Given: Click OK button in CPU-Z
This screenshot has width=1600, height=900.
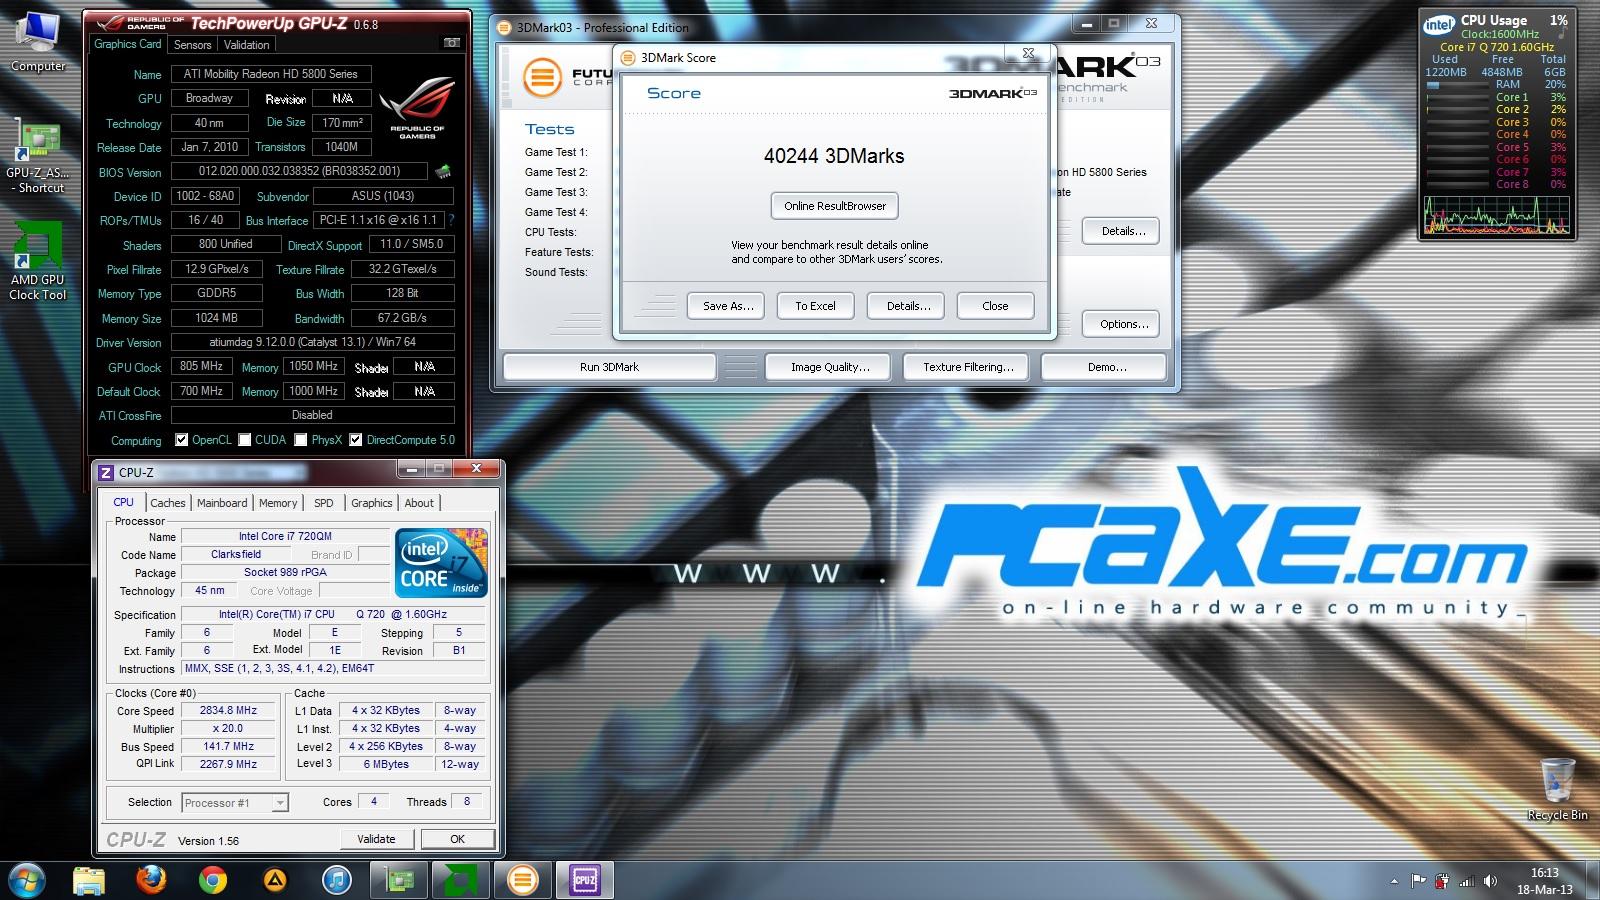Looking at the screenshot, I should click(457, 839).
